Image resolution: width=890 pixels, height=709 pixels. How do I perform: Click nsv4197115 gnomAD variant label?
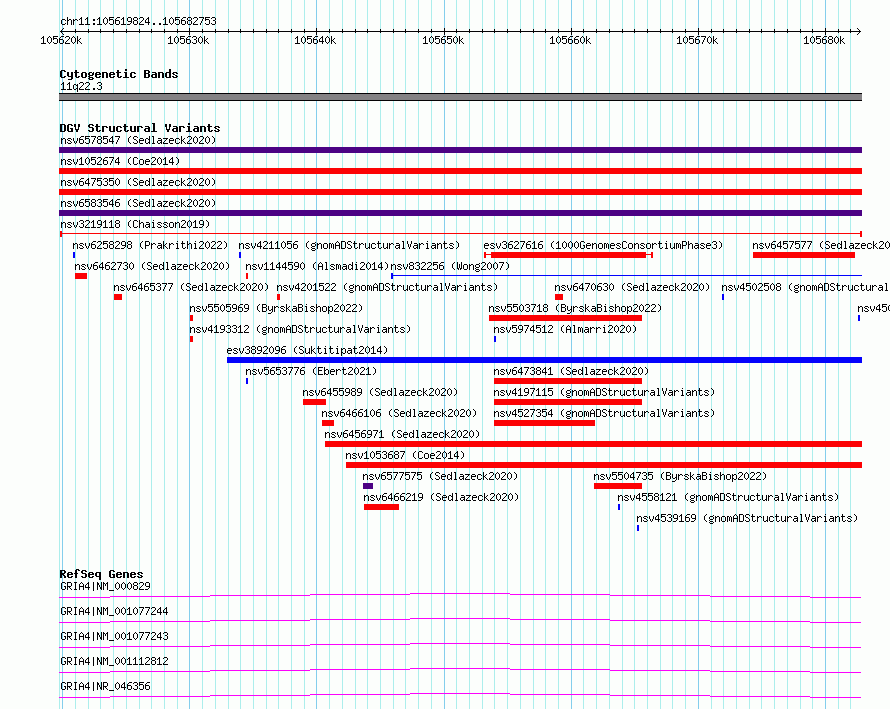pos(604,392)
